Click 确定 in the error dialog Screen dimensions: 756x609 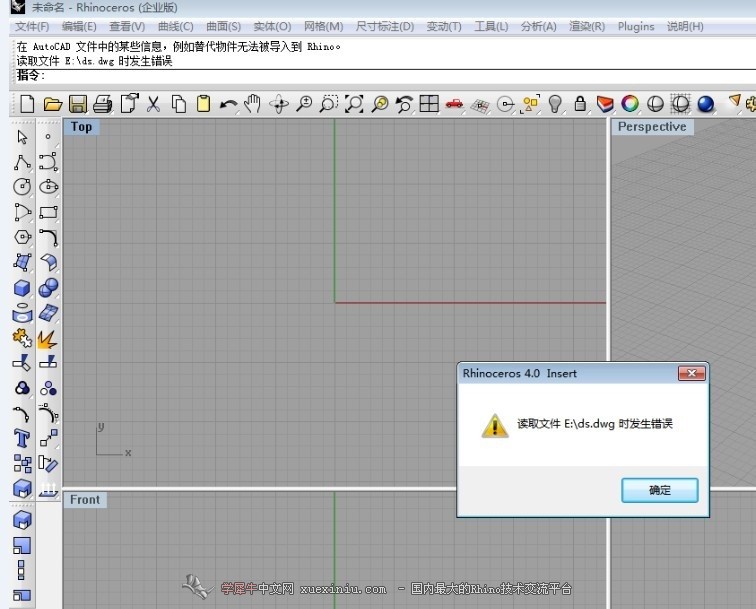pos(660,490)
